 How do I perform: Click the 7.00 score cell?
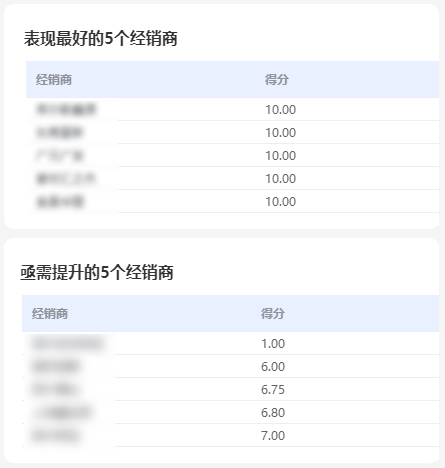tap(273, 436)
